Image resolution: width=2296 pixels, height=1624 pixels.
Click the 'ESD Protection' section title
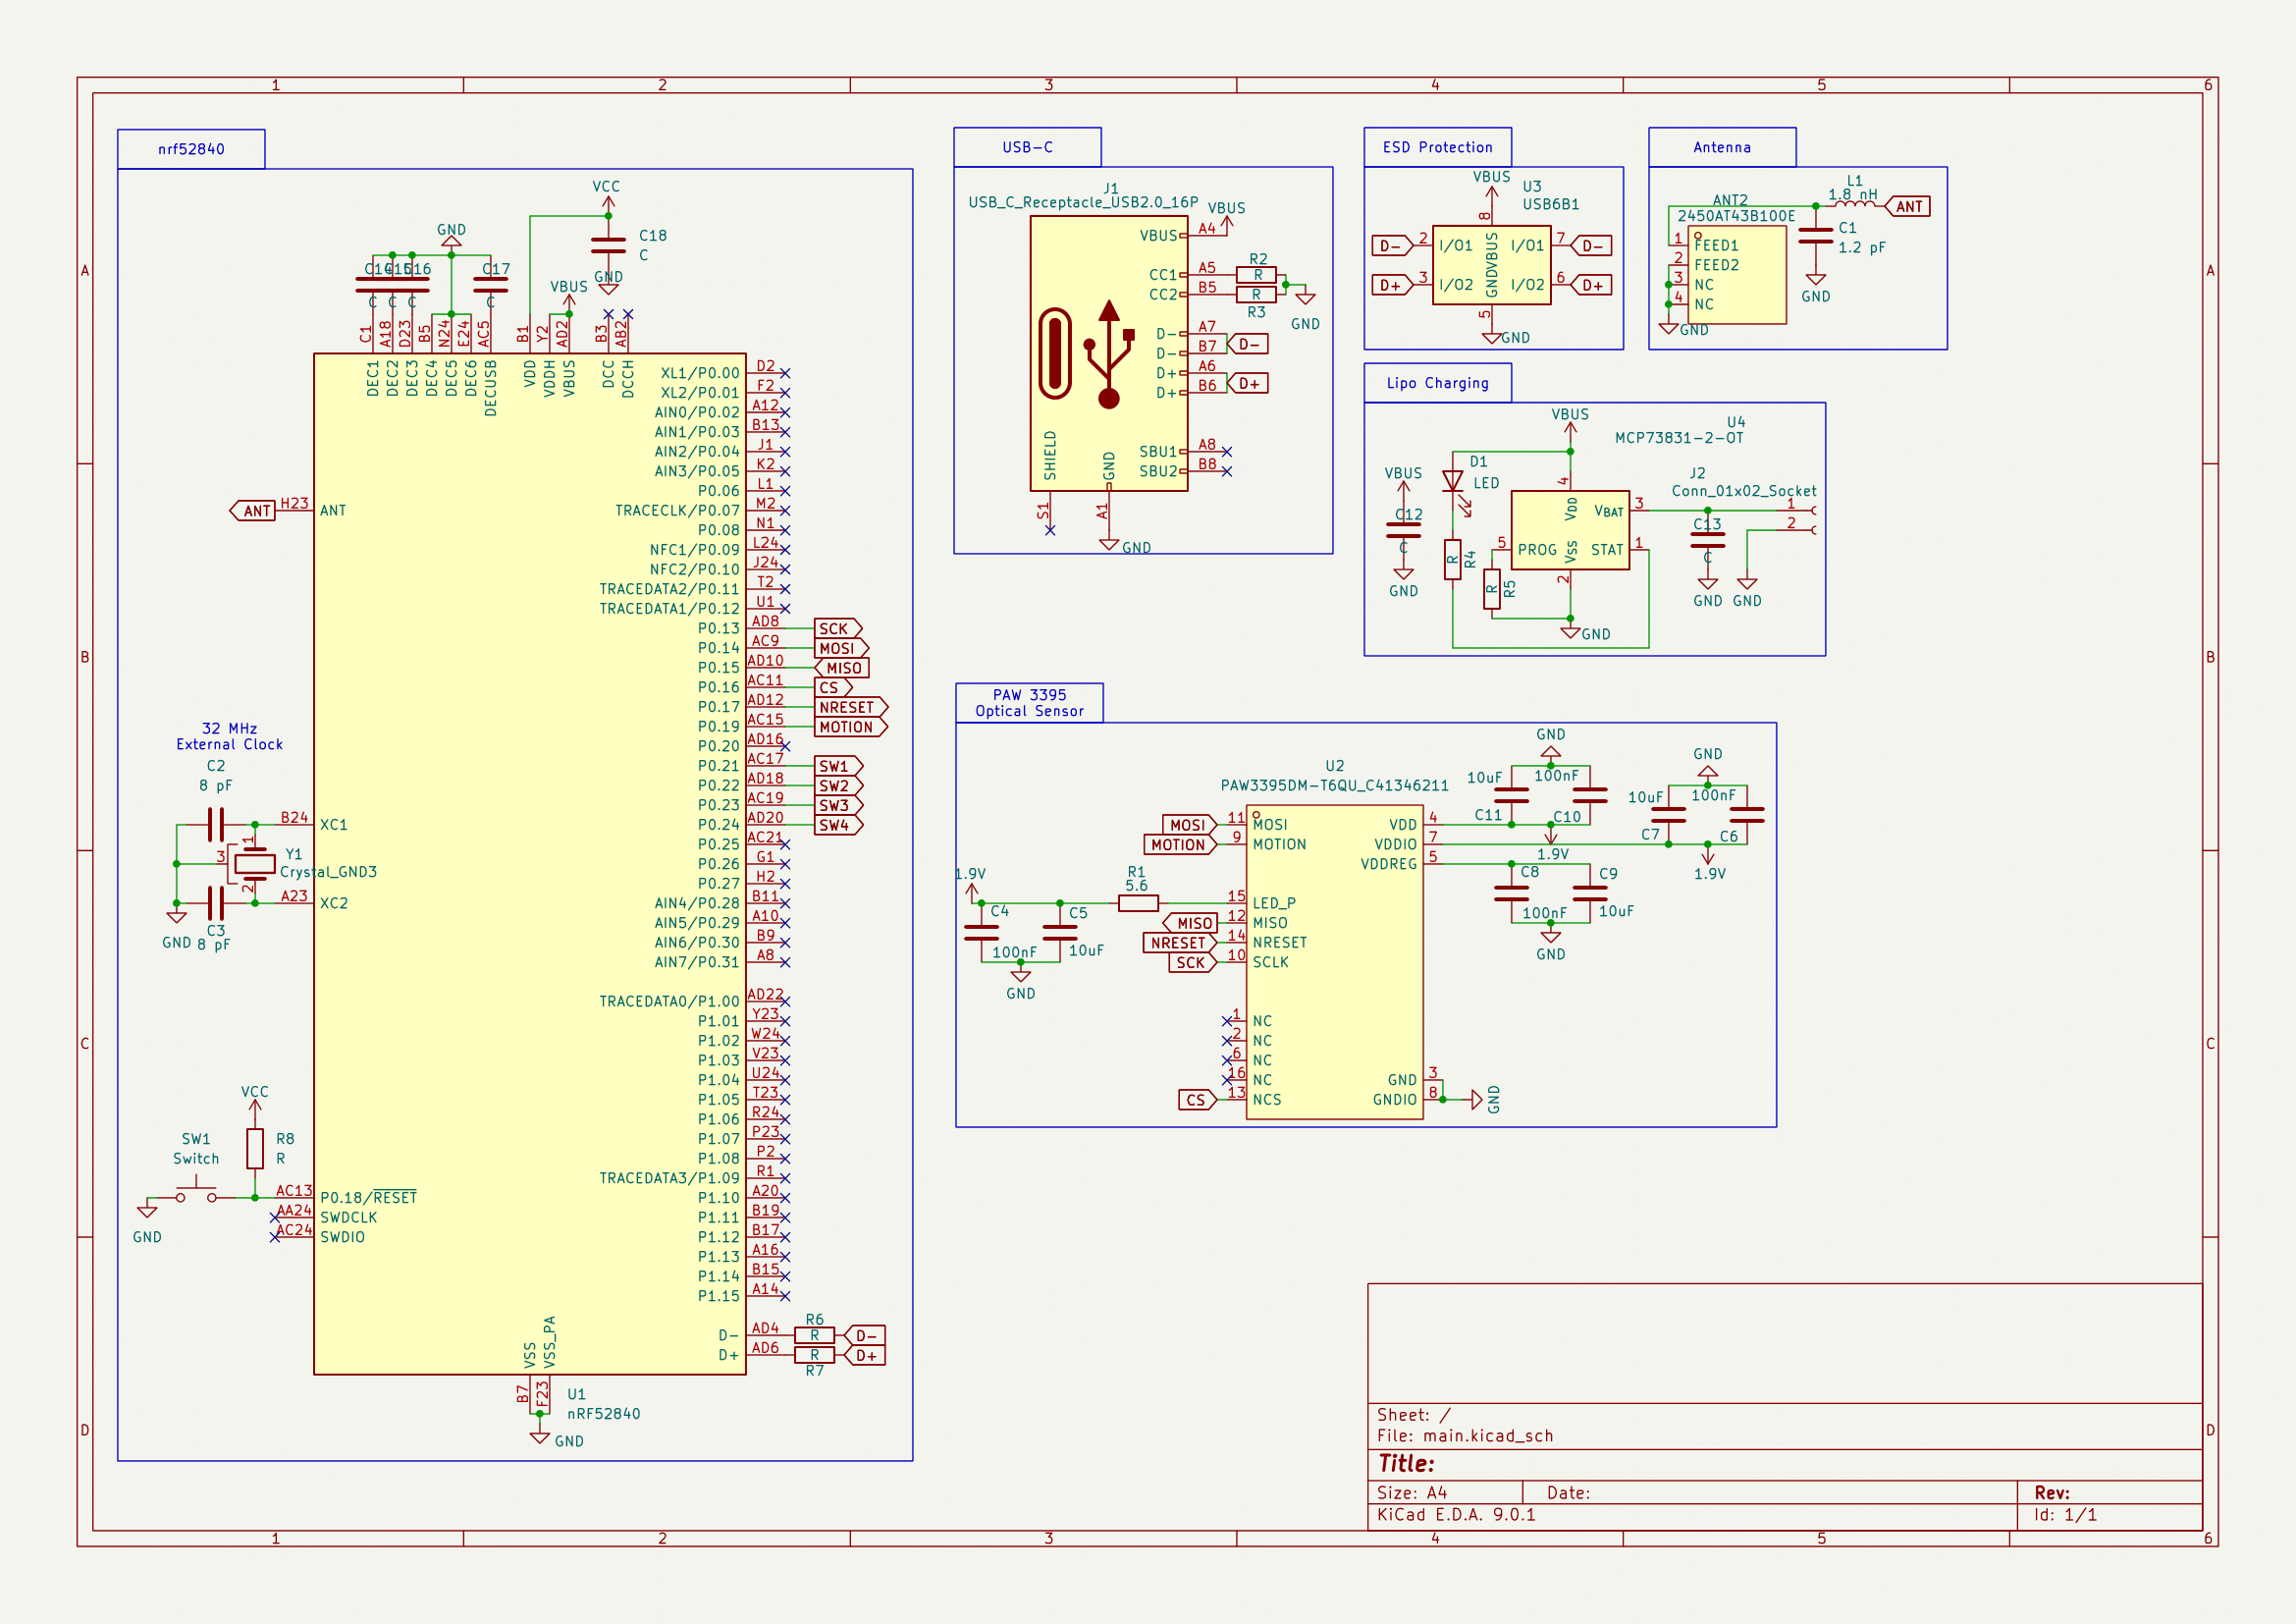pyautogui.click(x=1437, y=147)
